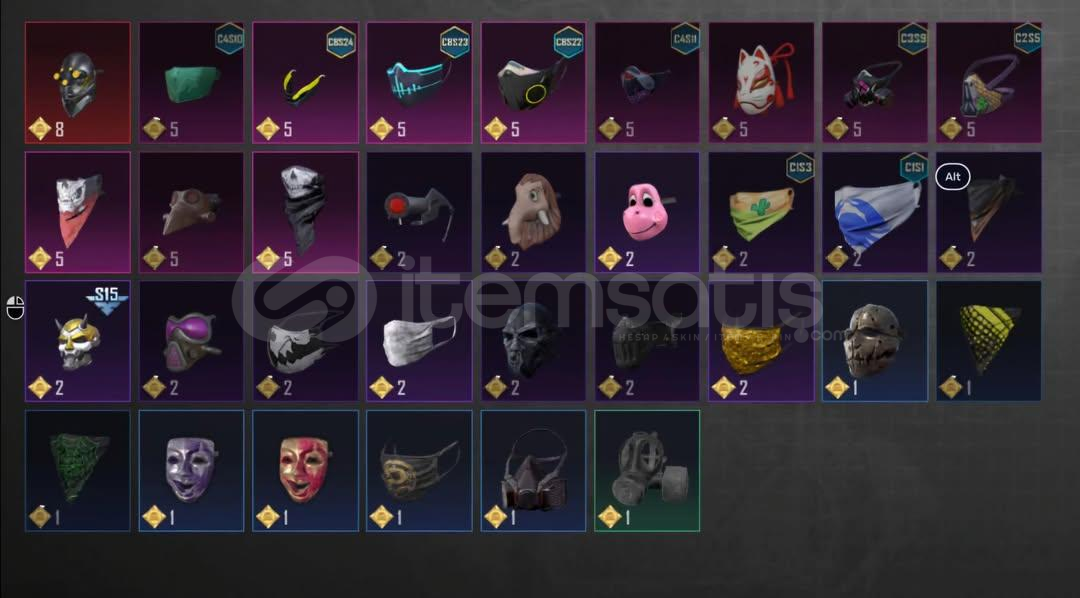Pick the purple theater face mask
1080x598 pixels.
coord(191,471)
